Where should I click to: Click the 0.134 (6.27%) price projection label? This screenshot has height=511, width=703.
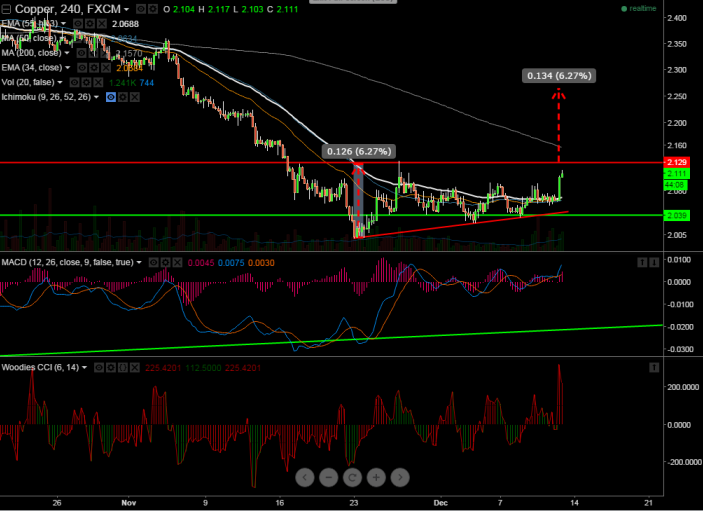[x=558, y=75]
